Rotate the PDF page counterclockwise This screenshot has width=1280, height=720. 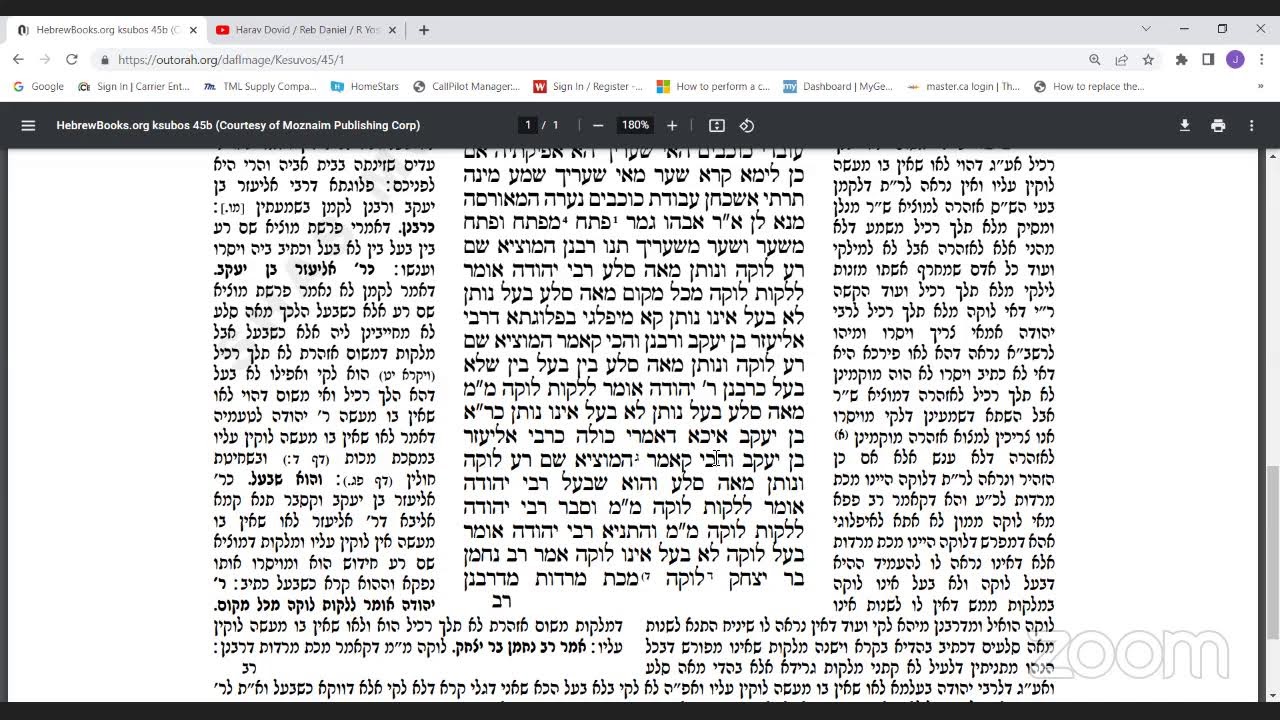[x=747, y=125]
